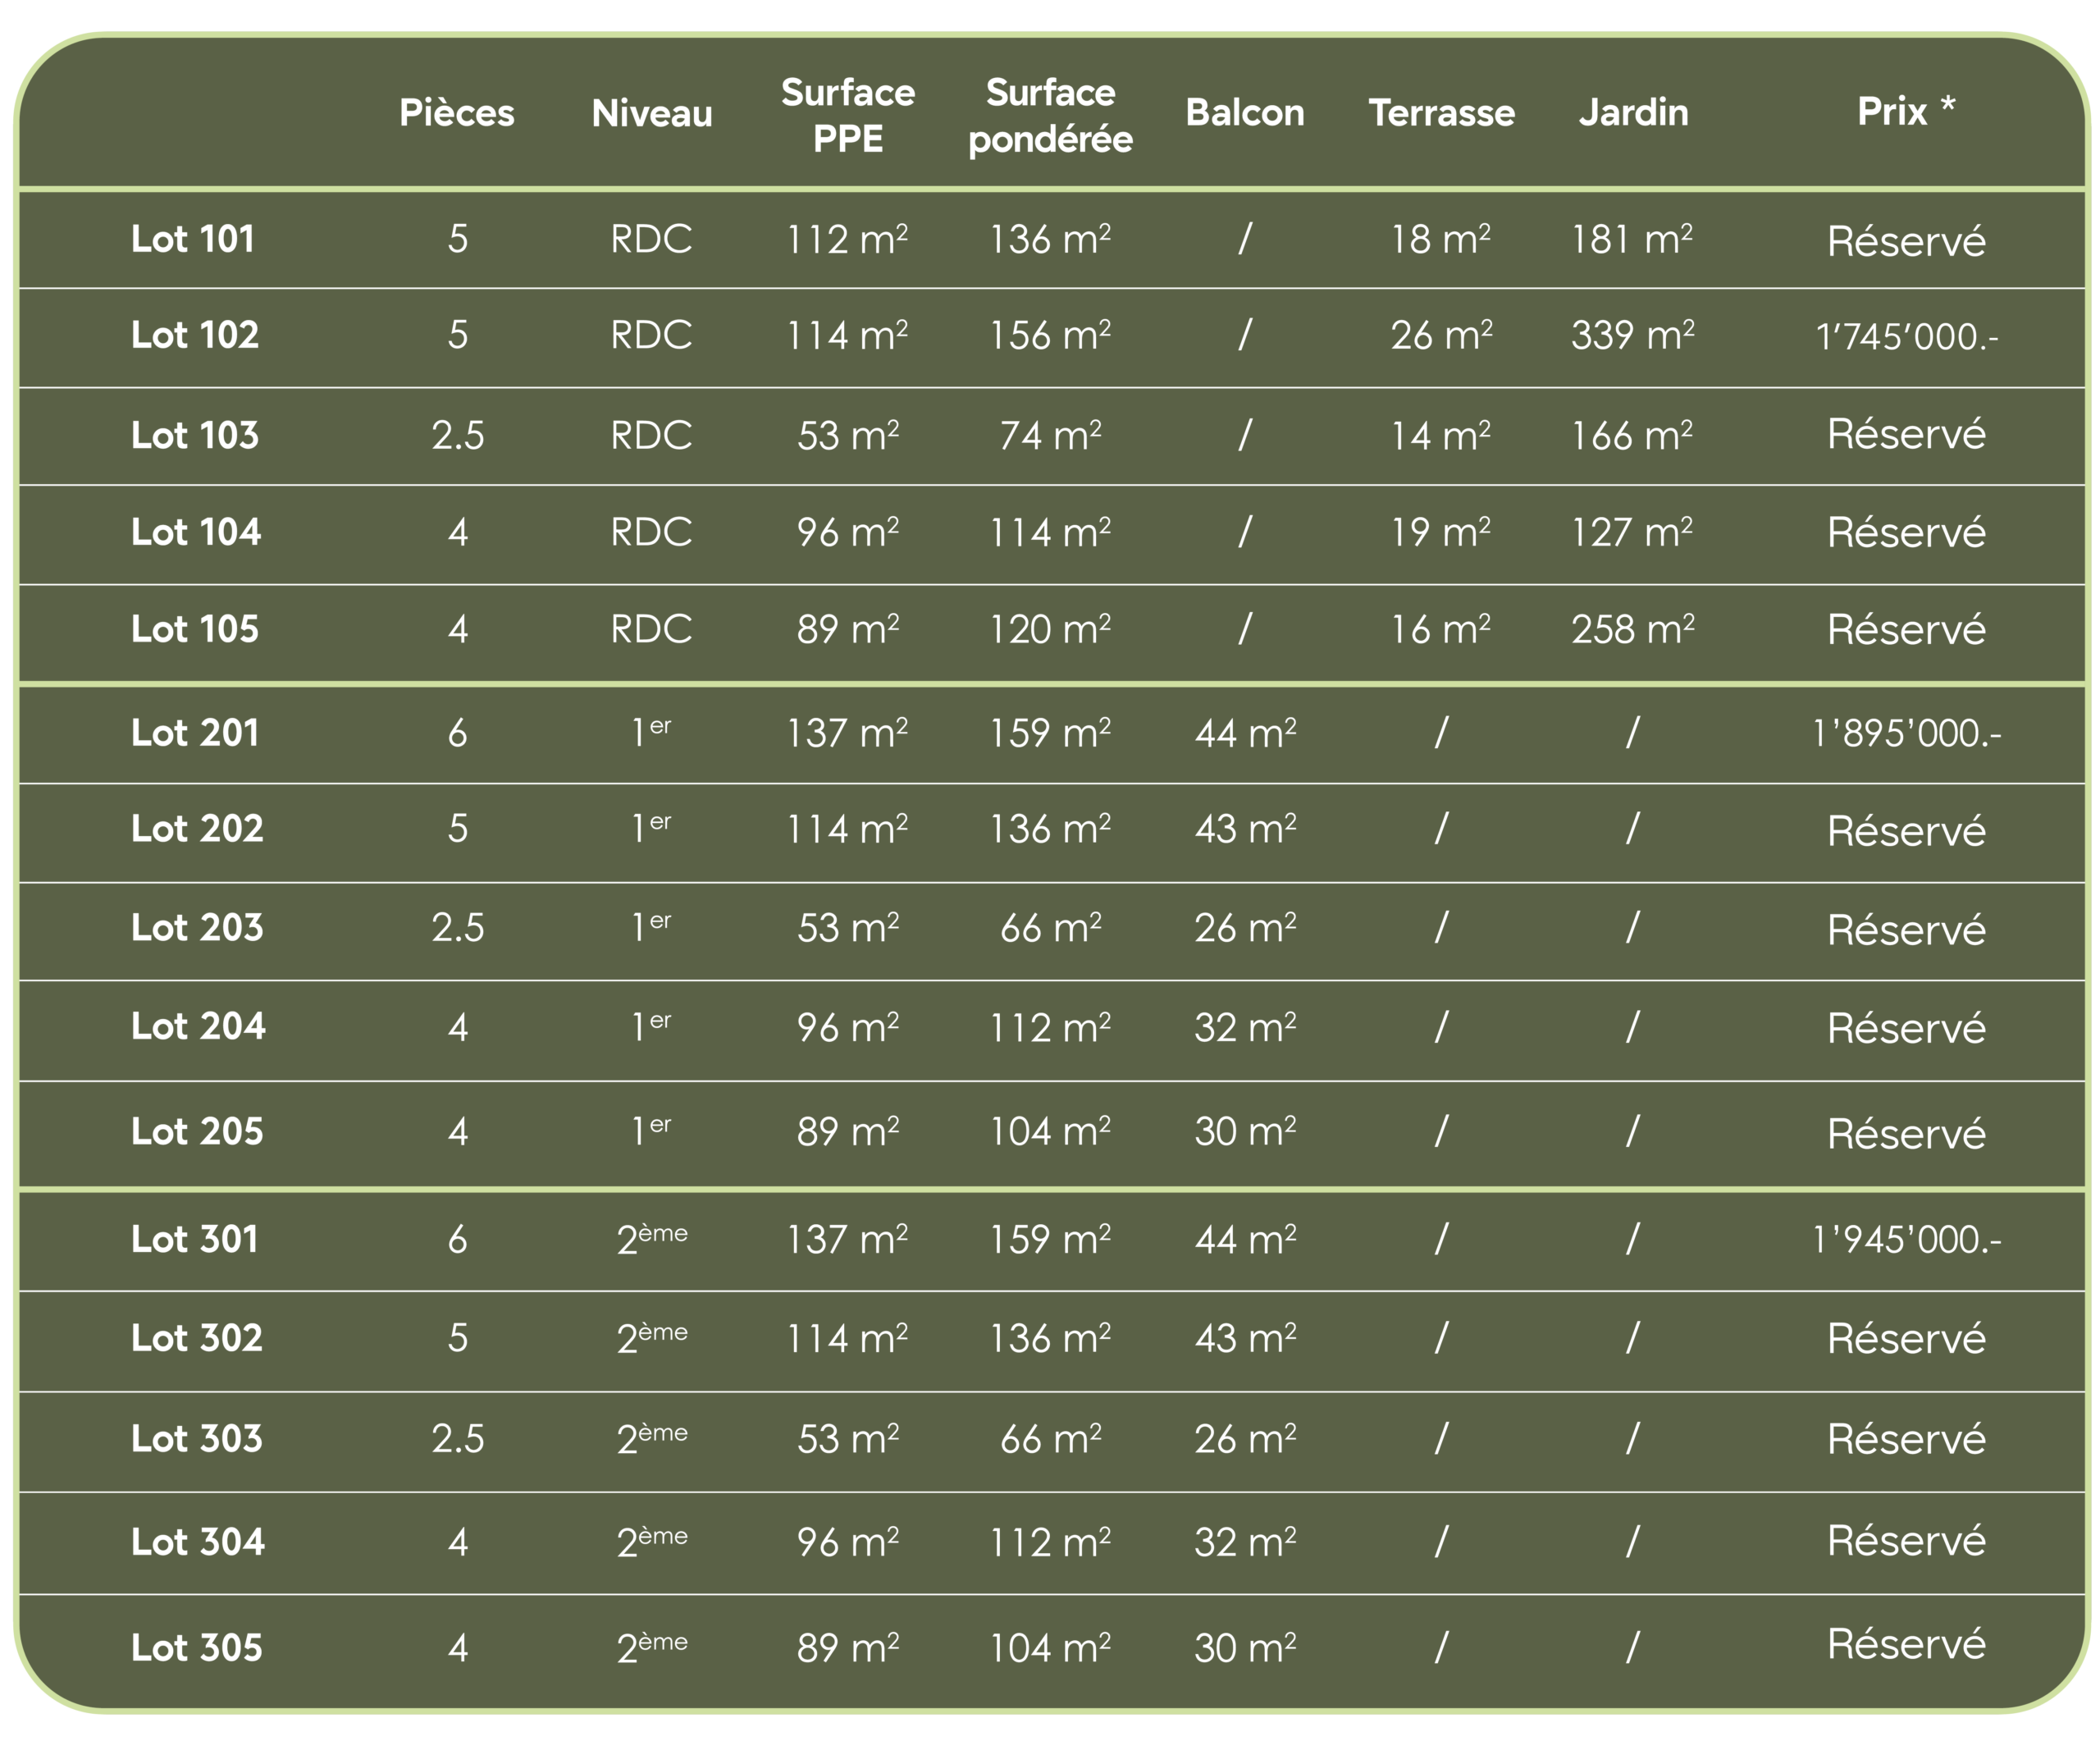Click the Surface PPE column header
The height and width of the screenshot is (1750, 2100).
coord(848,115)
